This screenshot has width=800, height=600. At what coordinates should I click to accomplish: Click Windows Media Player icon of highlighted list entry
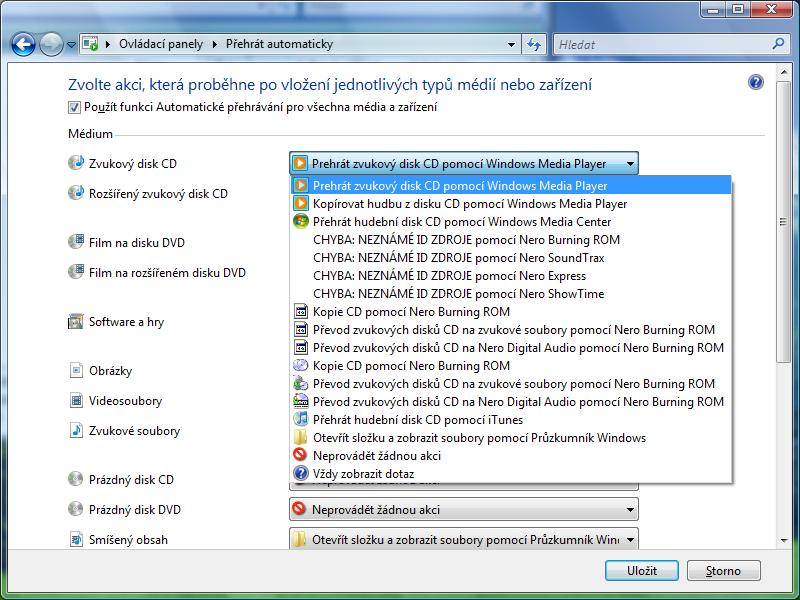(301, 186)
